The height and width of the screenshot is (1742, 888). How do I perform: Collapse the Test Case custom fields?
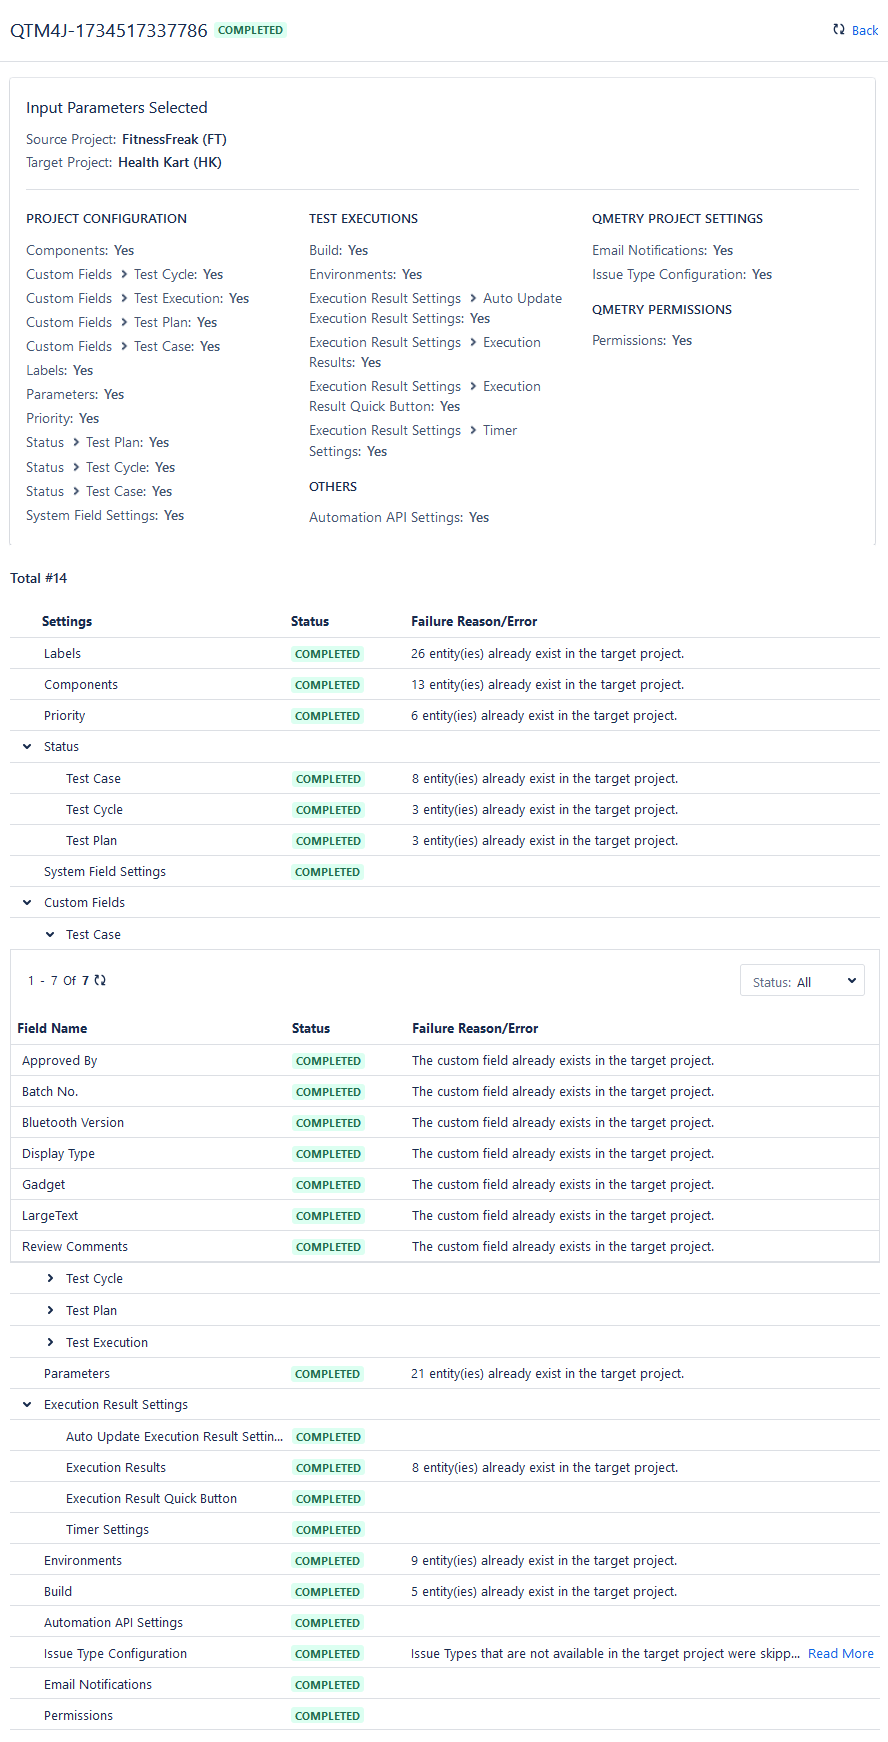(x=50, y=935)
